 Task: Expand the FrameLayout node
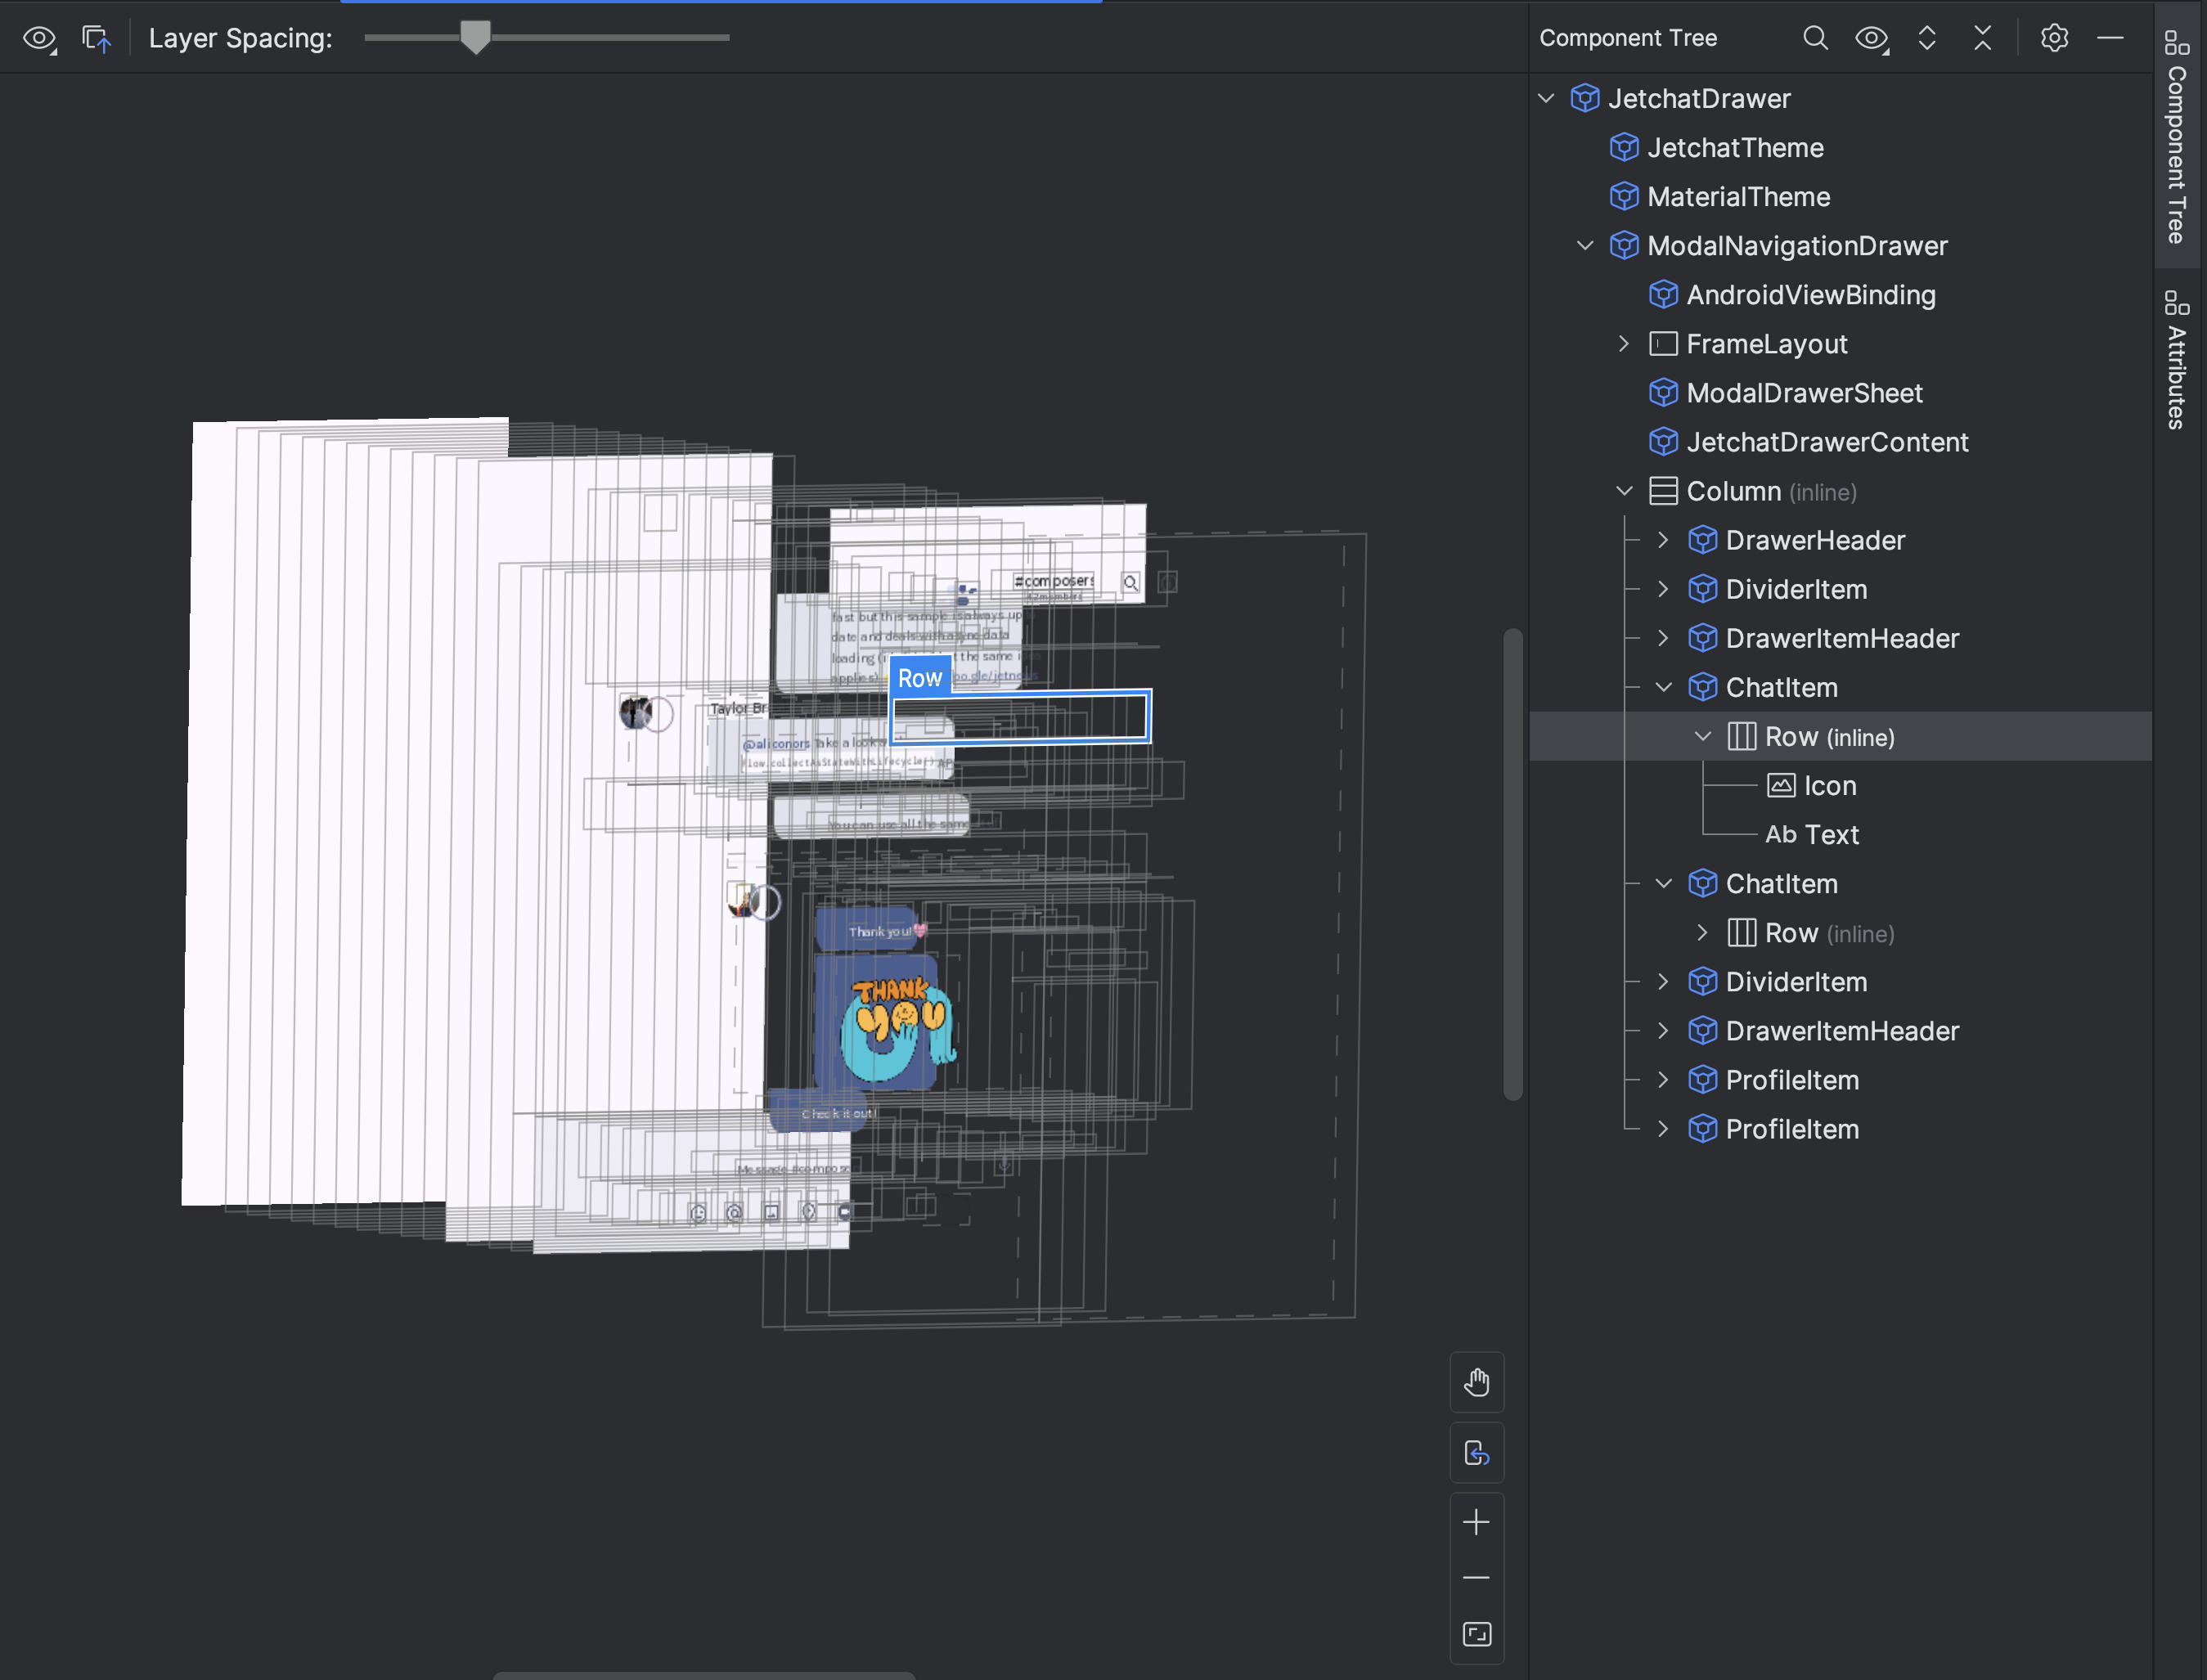click(x=1621, y=343)
